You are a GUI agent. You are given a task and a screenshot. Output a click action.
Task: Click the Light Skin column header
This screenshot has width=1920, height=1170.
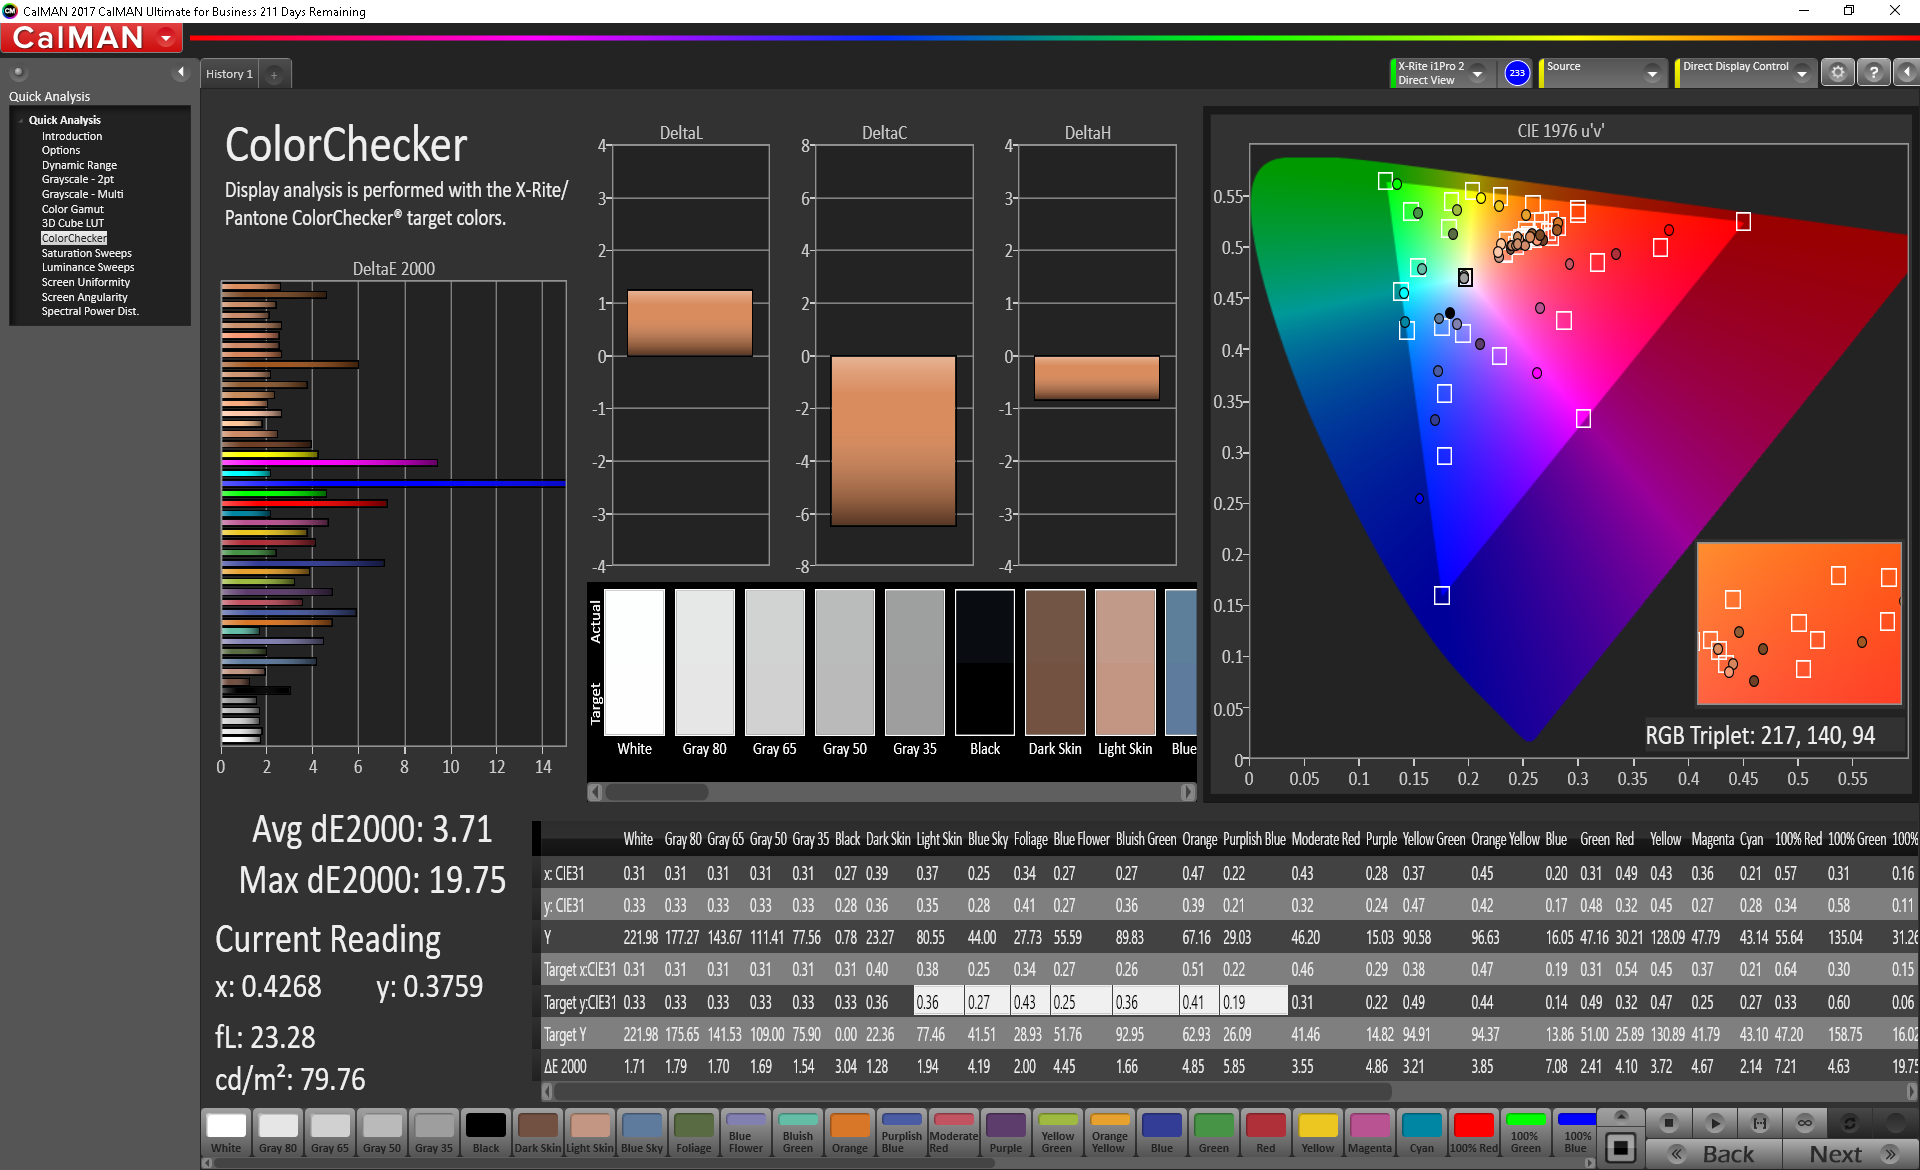939,839
